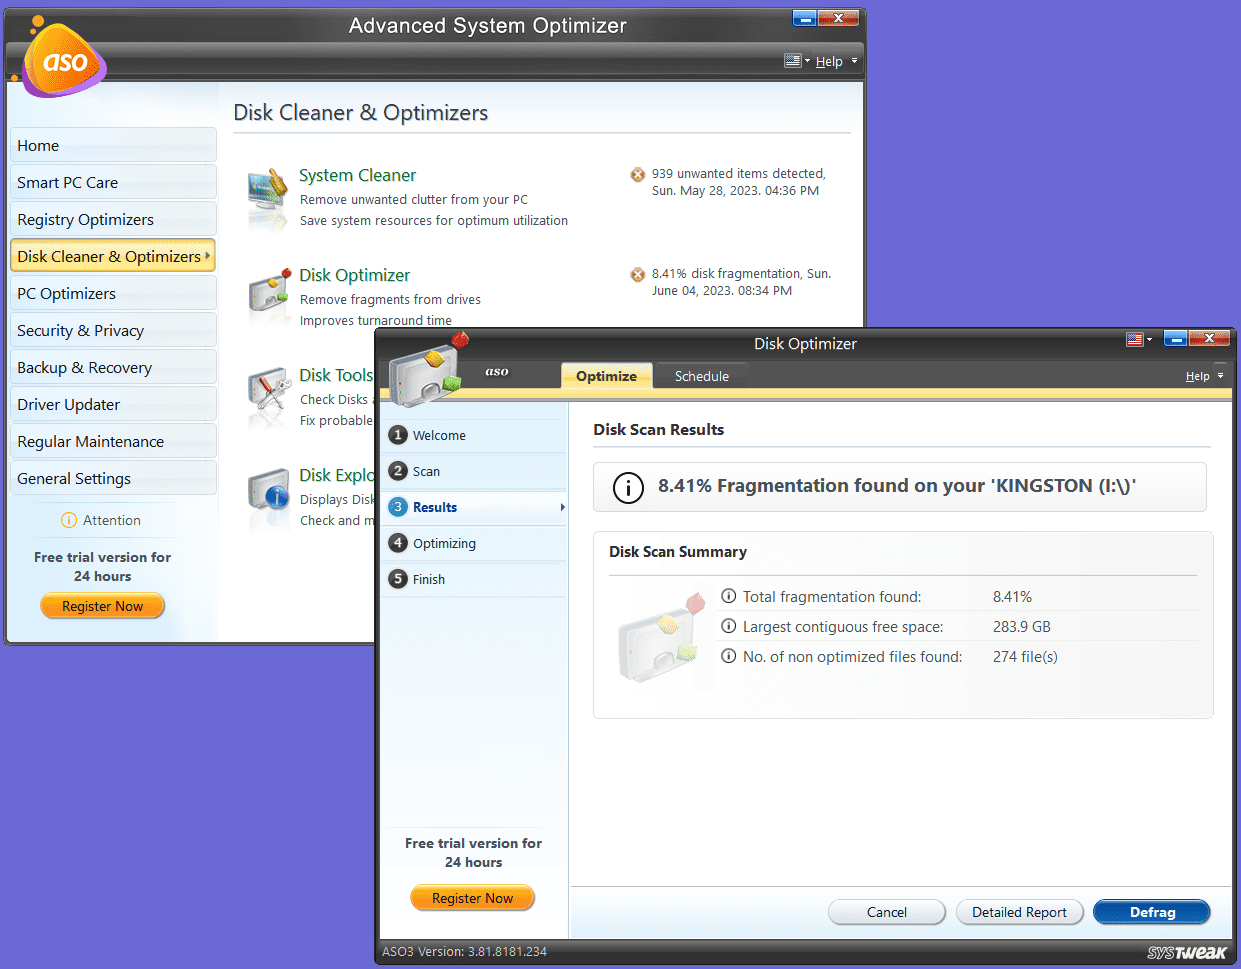Click step 1 Welcome number icon
The height and width of the screenshot is (969, 1241).
click(398, 435)
